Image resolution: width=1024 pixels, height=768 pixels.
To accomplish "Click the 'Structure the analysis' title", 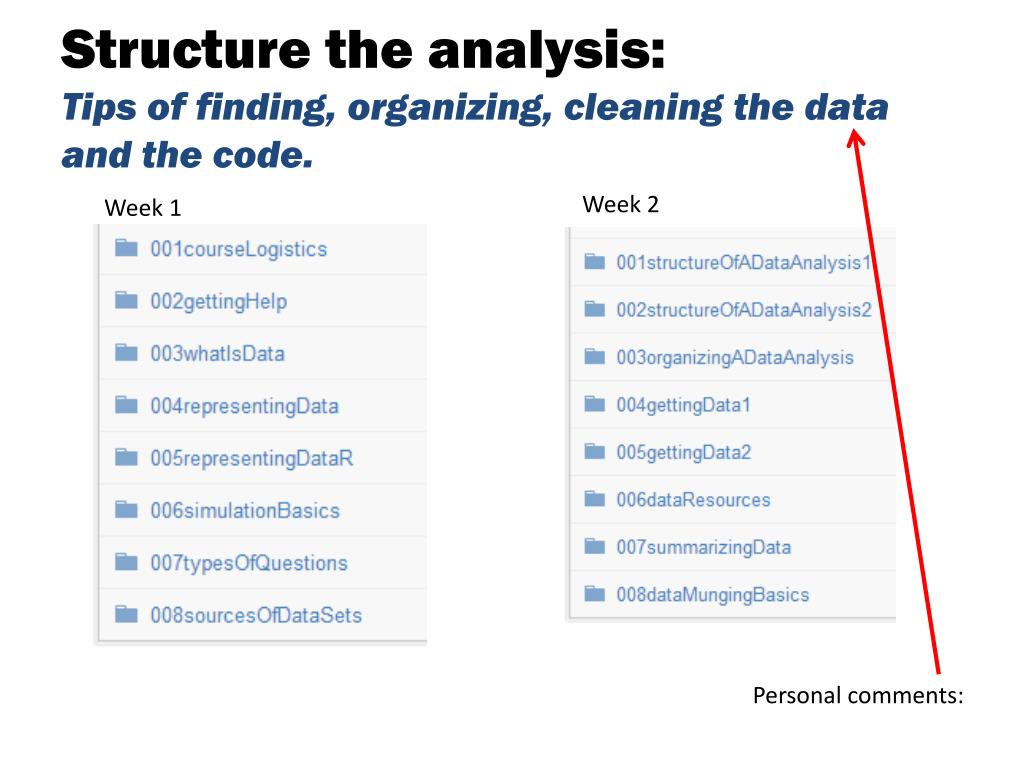I will [363, 50].
